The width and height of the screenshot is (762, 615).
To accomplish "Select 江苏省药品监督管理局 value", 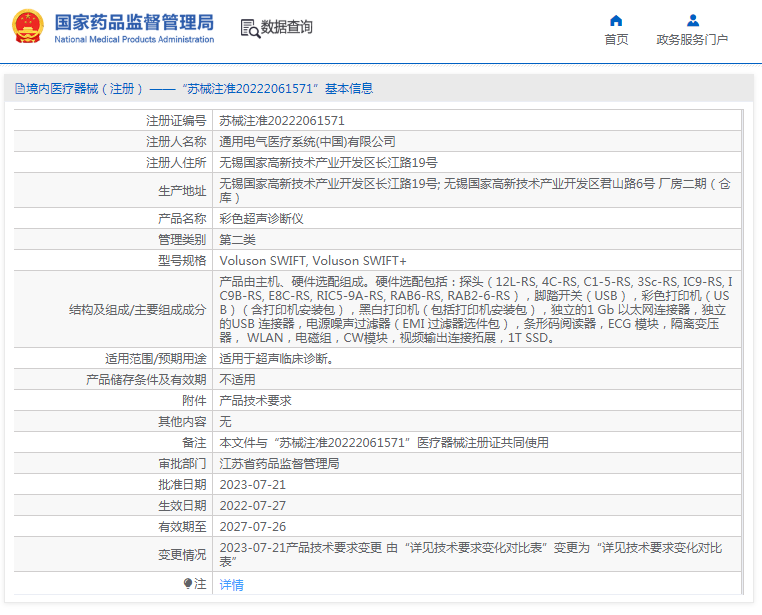I will 279,463.
